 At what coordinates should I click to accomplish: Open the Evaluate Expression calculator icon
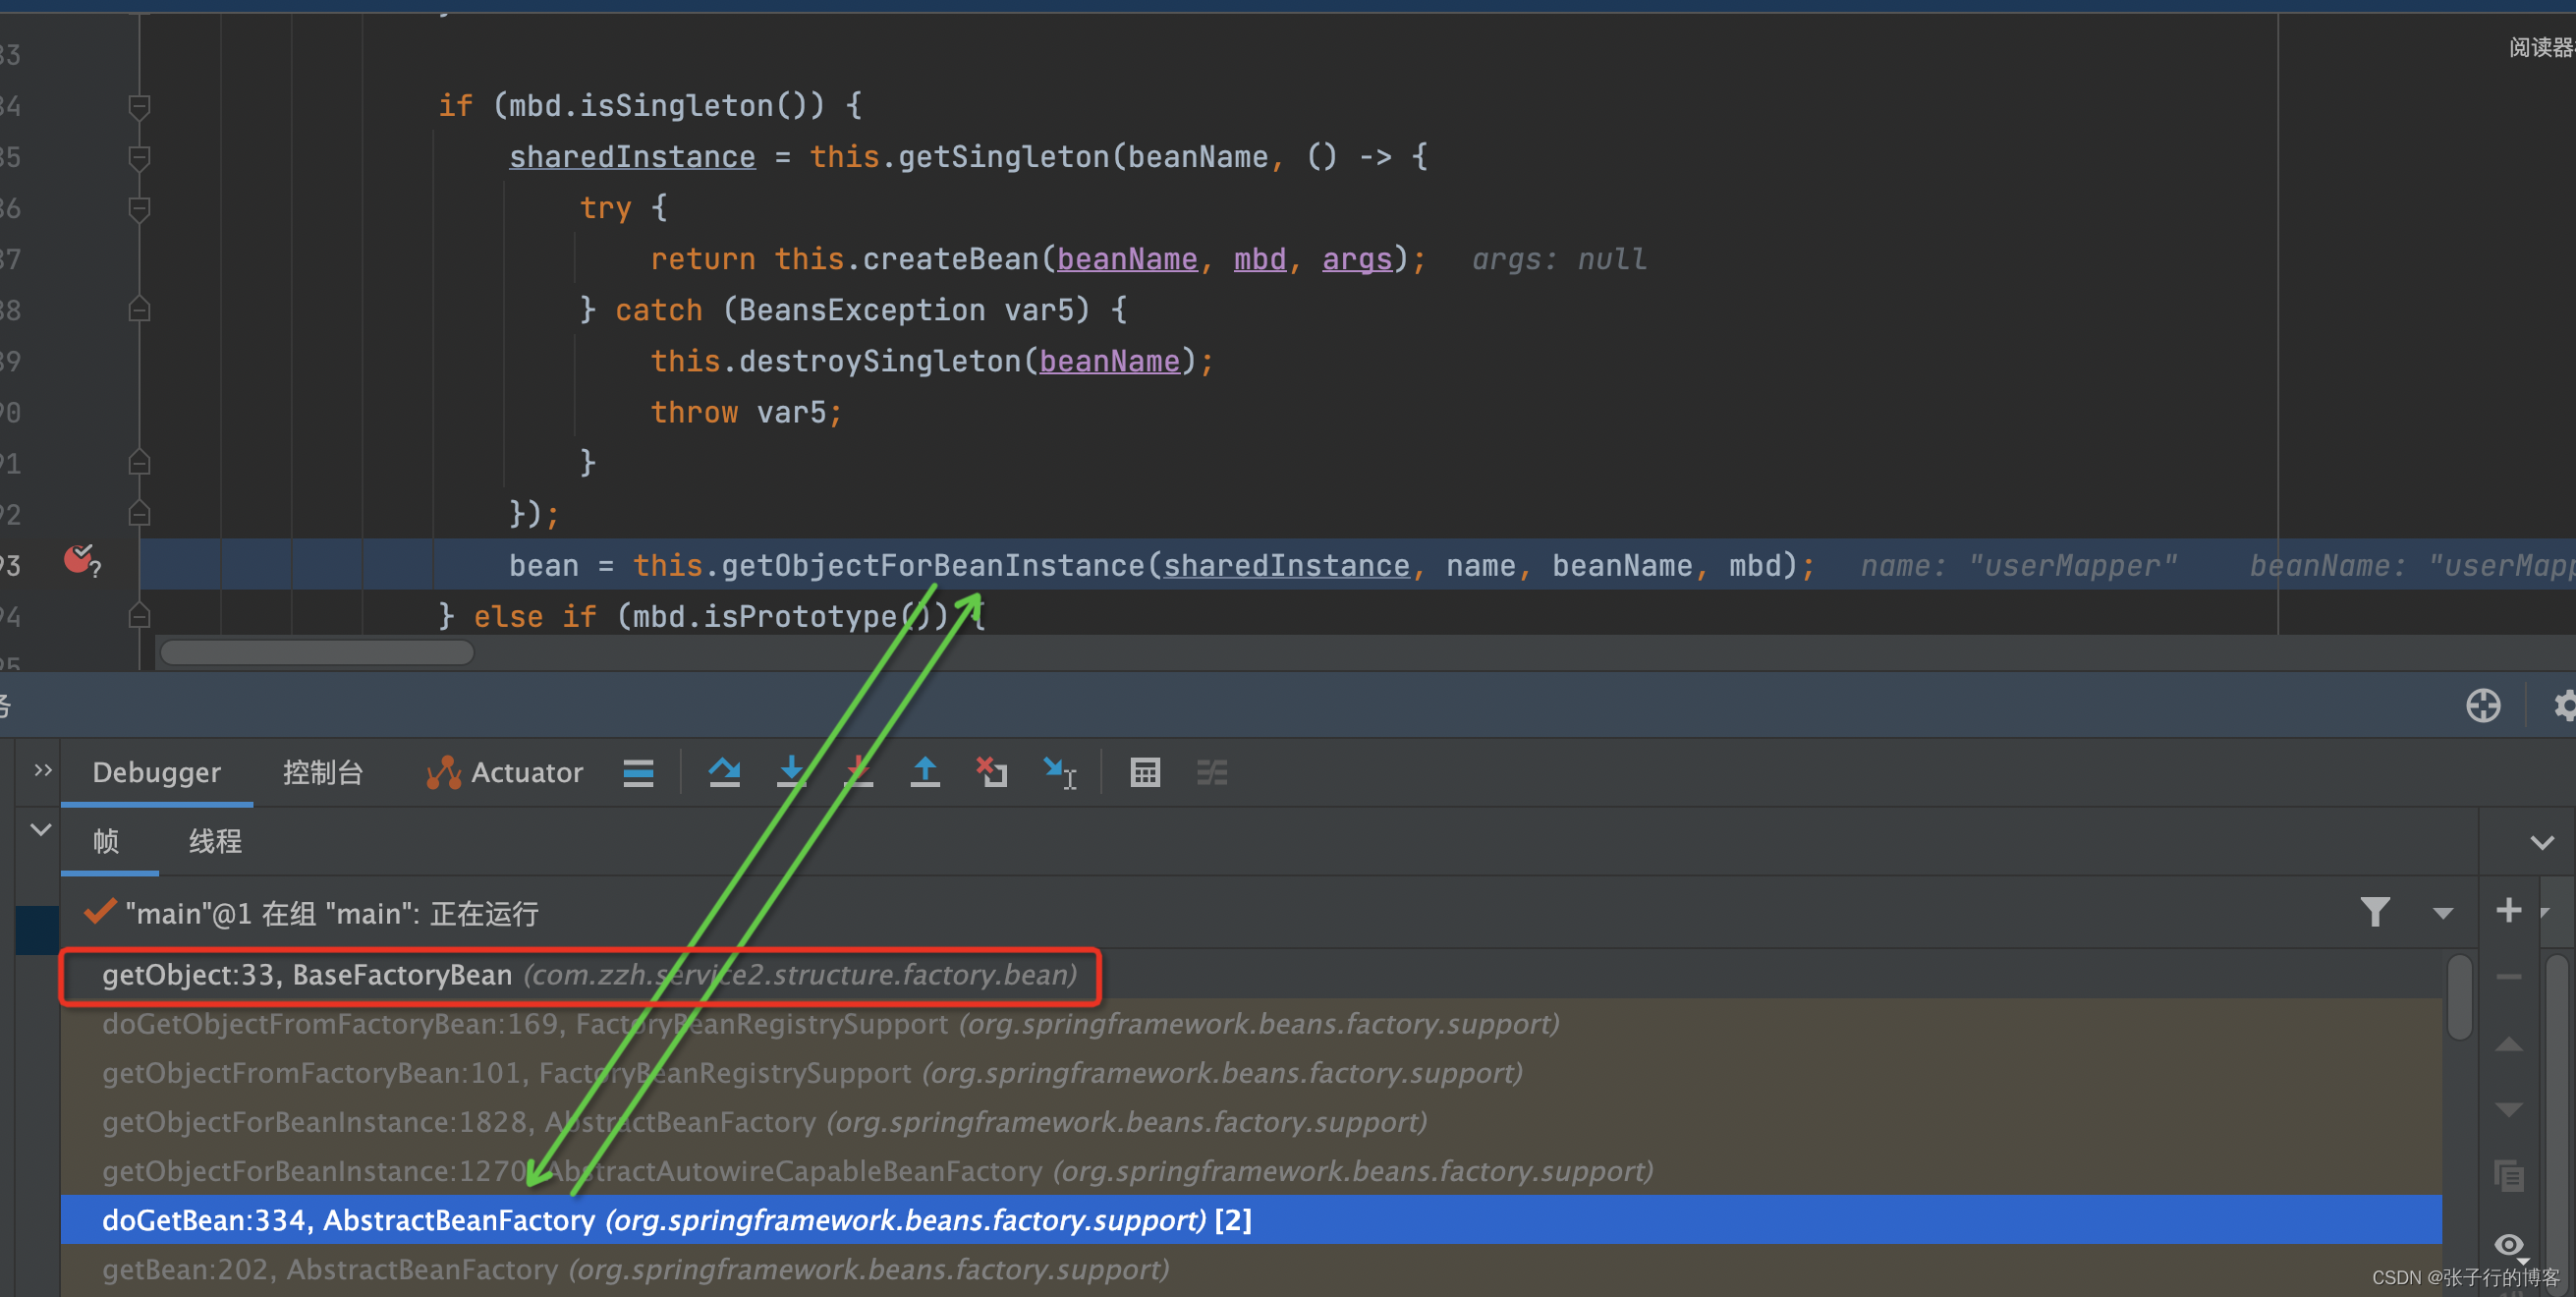pos(1145,772)
